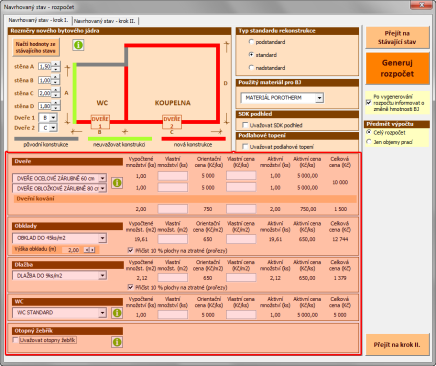Click the info icon in Otopný žebřík section
Viewport: 436px width, 366px height.
click(117, 342)
